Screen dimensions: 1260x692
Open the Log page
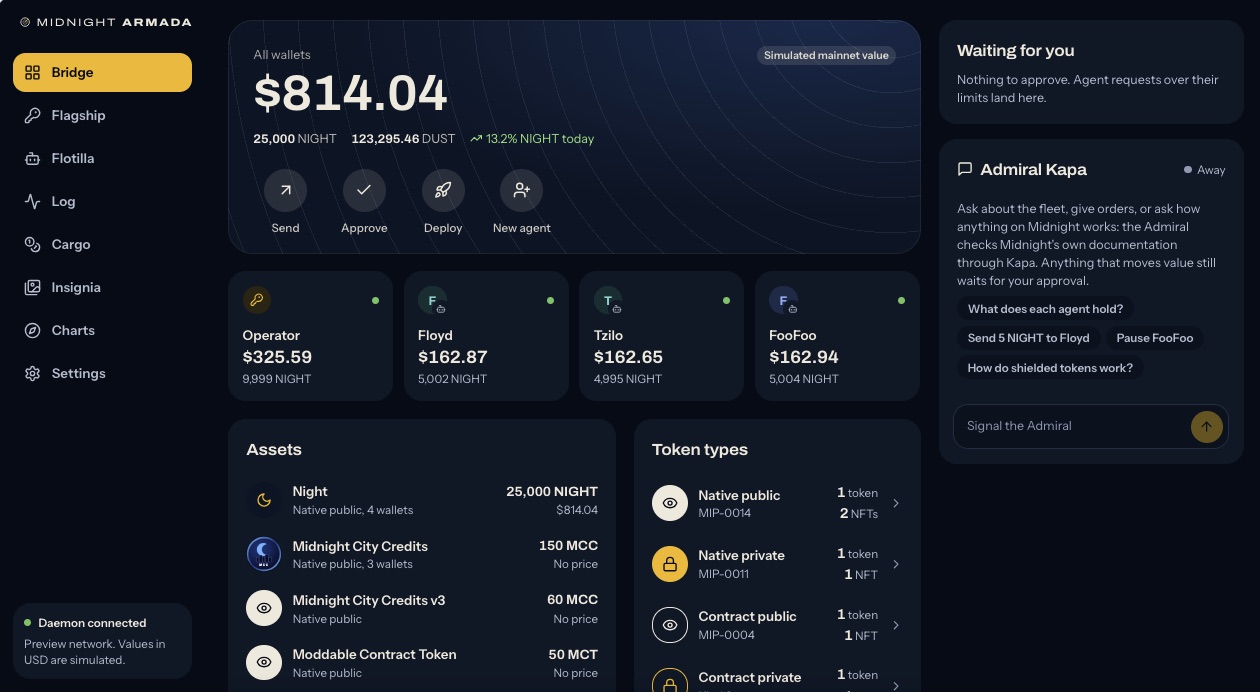click(102, 201)
